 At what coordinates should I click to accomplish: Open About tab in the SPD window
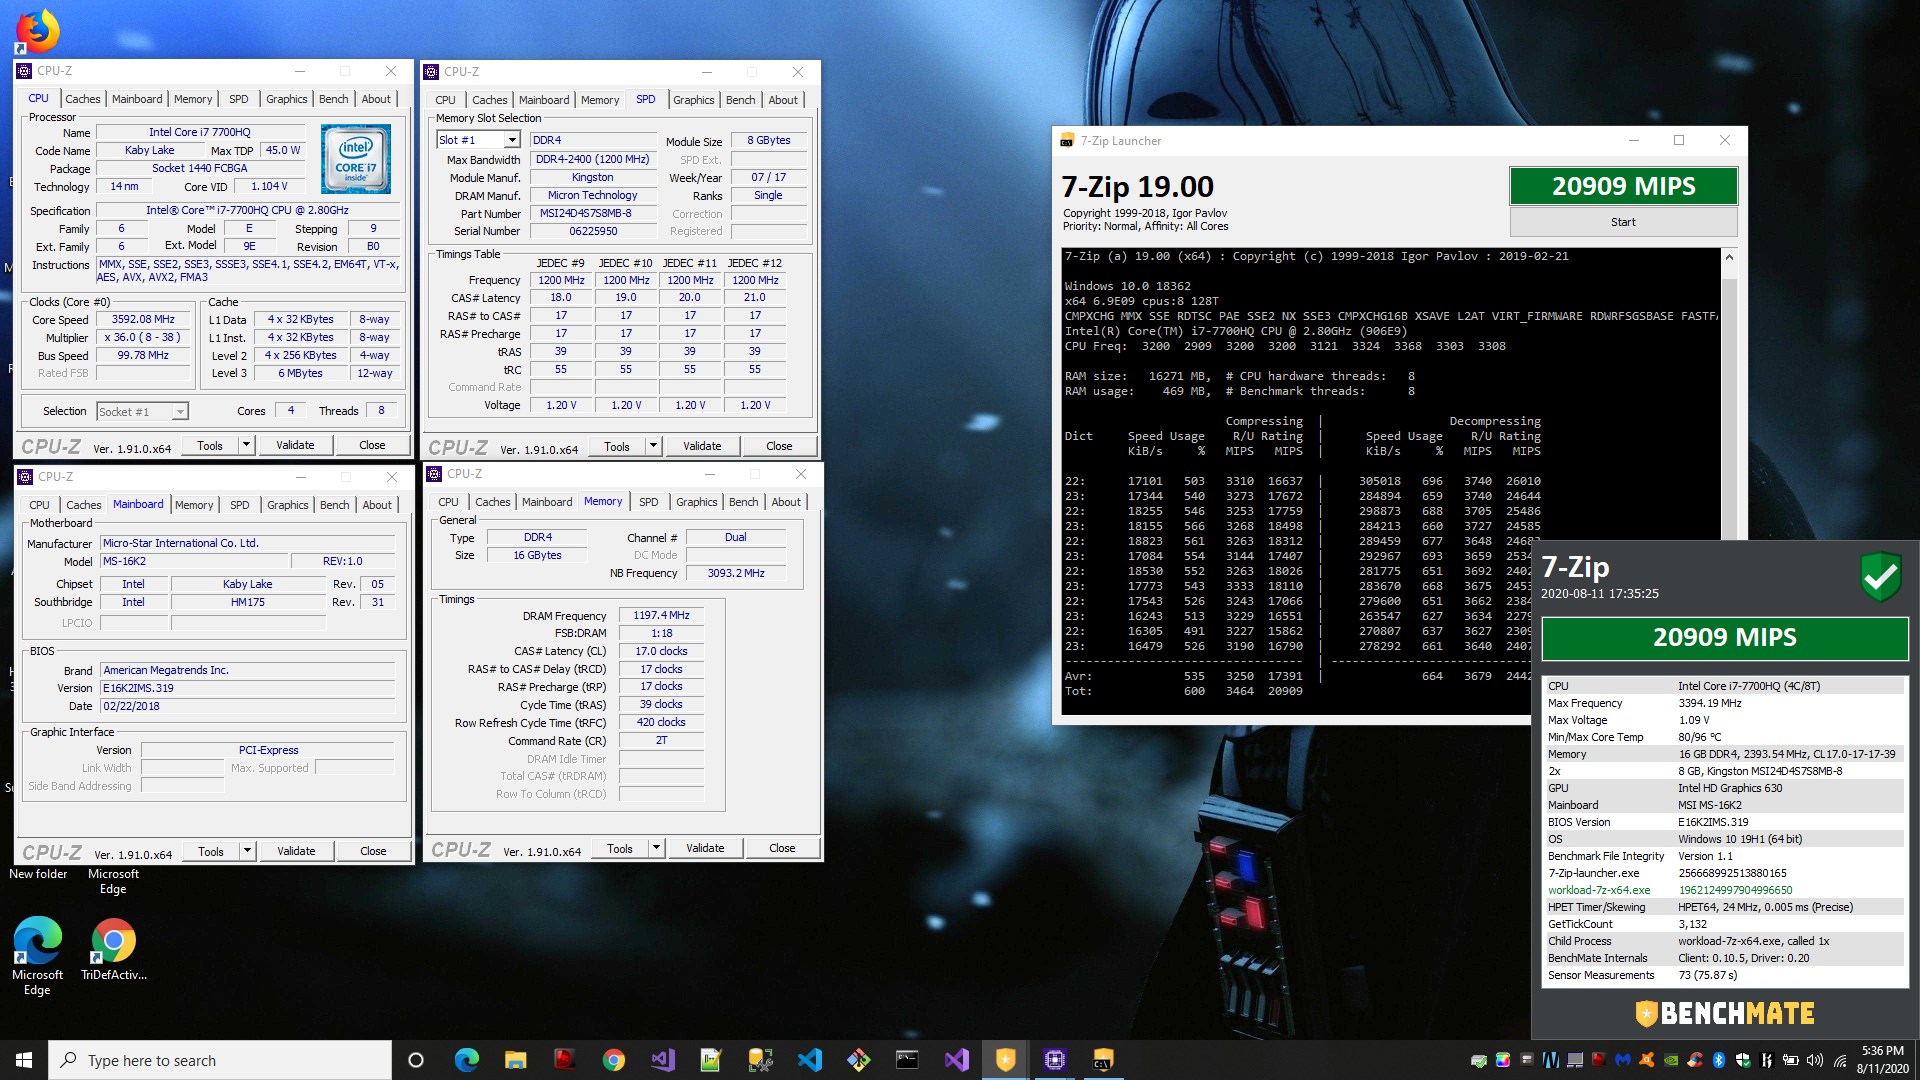click(x=783, y=100)
